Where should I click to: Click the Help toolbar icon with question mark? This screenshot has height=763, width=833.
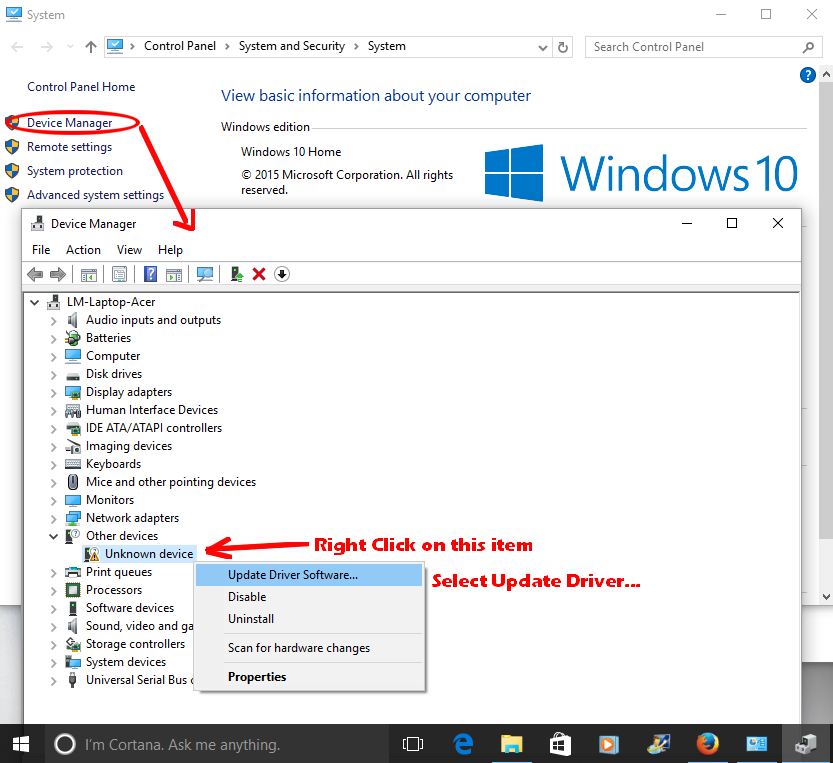pyautogui.click(x=151, y=274)
